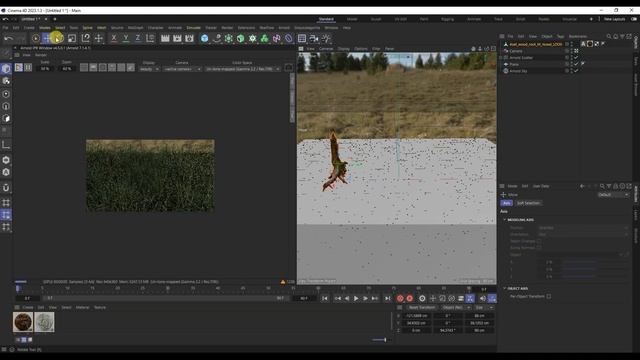Image resolution: width=640 pixels, height=360 pixels.
Task: Click the Reset Transform button
Action: 422,307
